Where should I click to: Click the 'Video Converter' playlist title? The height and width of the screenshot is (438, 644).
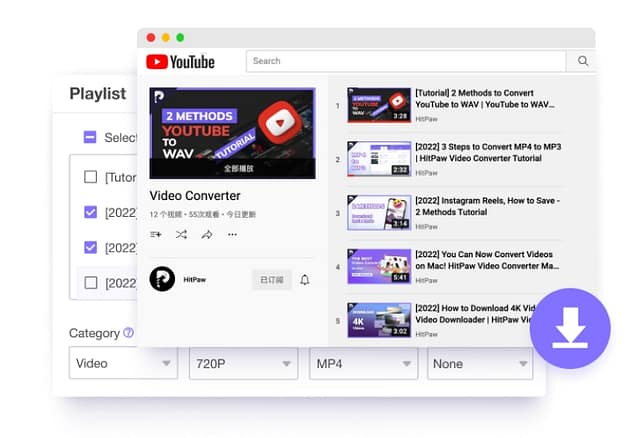click(x=195, y=196)
